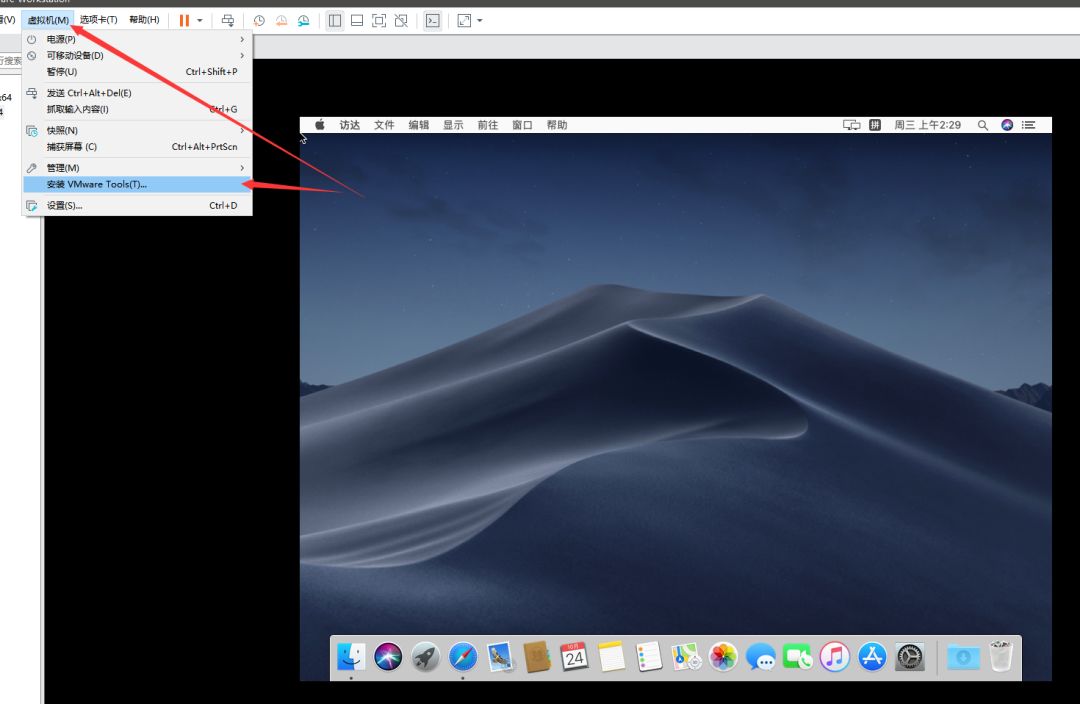Click the Siri icon in menu bar
1080x704 pixels.
1007,125
